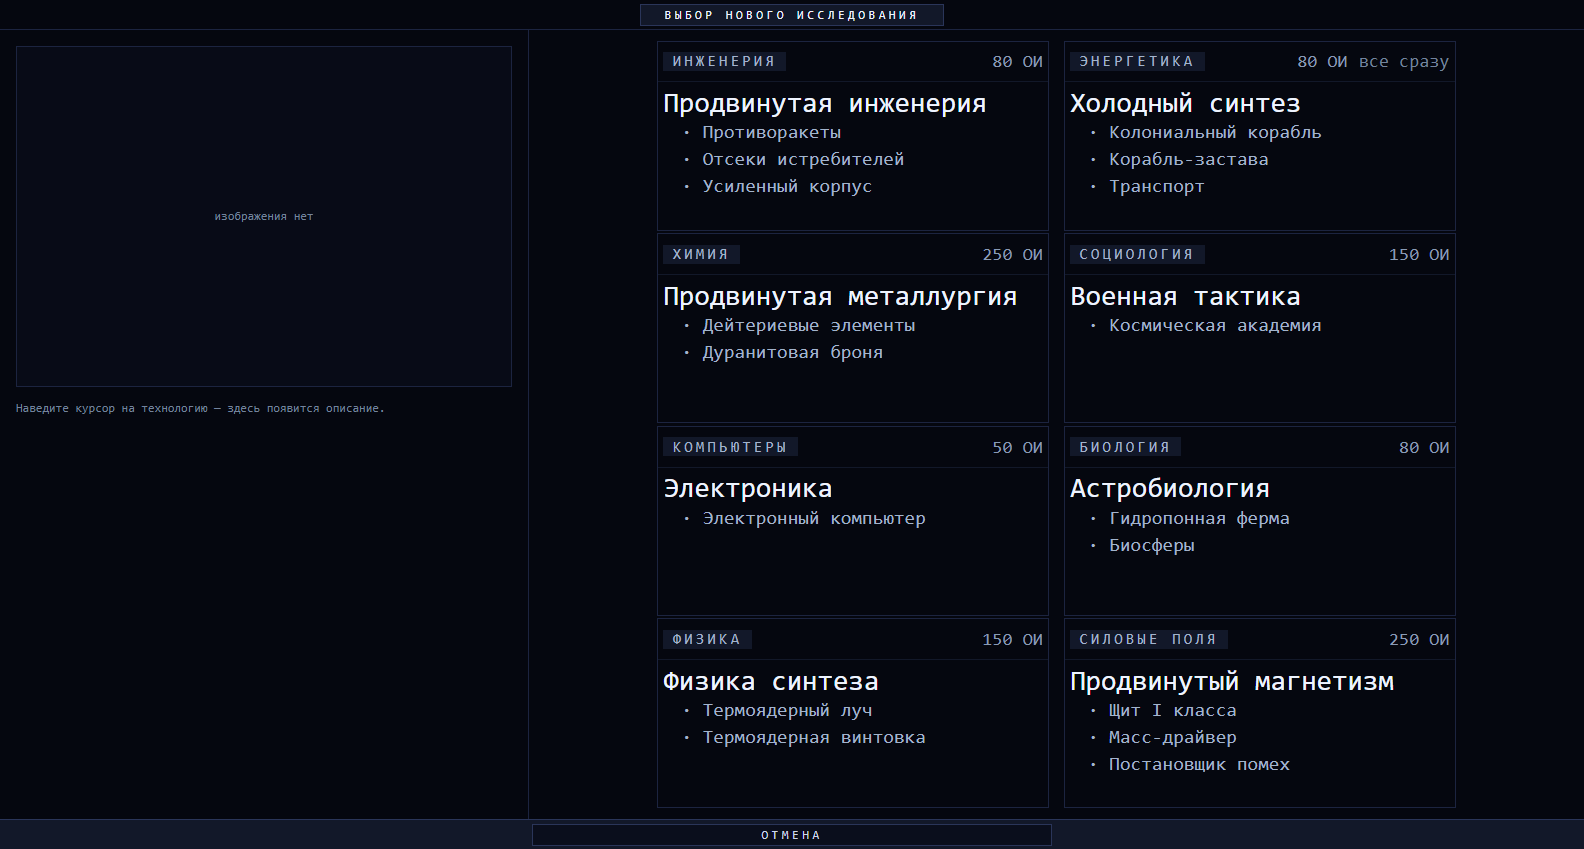Click the ФИЗИКА category label
The image size is (1584, 849).
pos(707,639)
